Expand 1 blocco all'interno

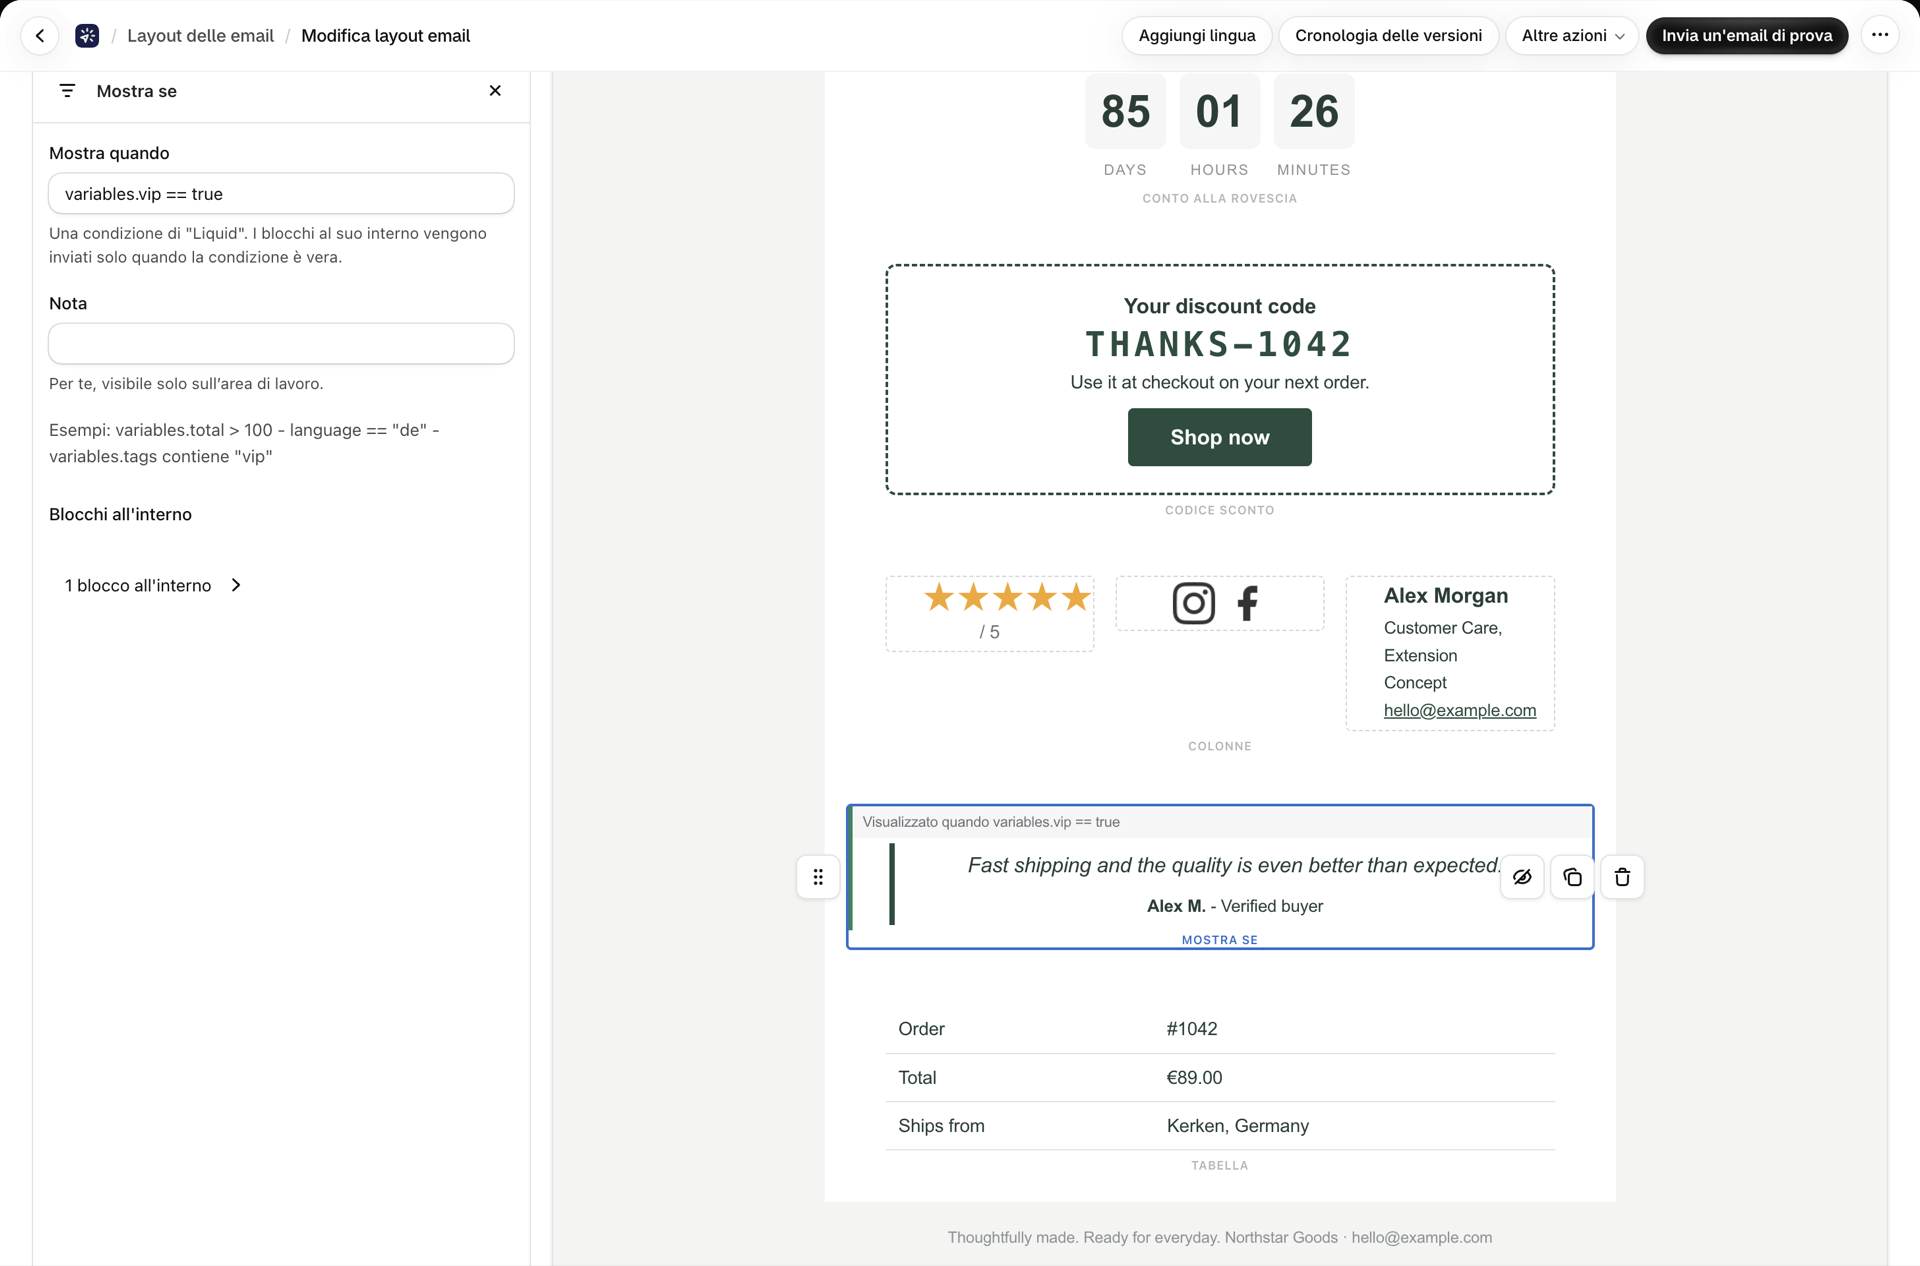153,585
